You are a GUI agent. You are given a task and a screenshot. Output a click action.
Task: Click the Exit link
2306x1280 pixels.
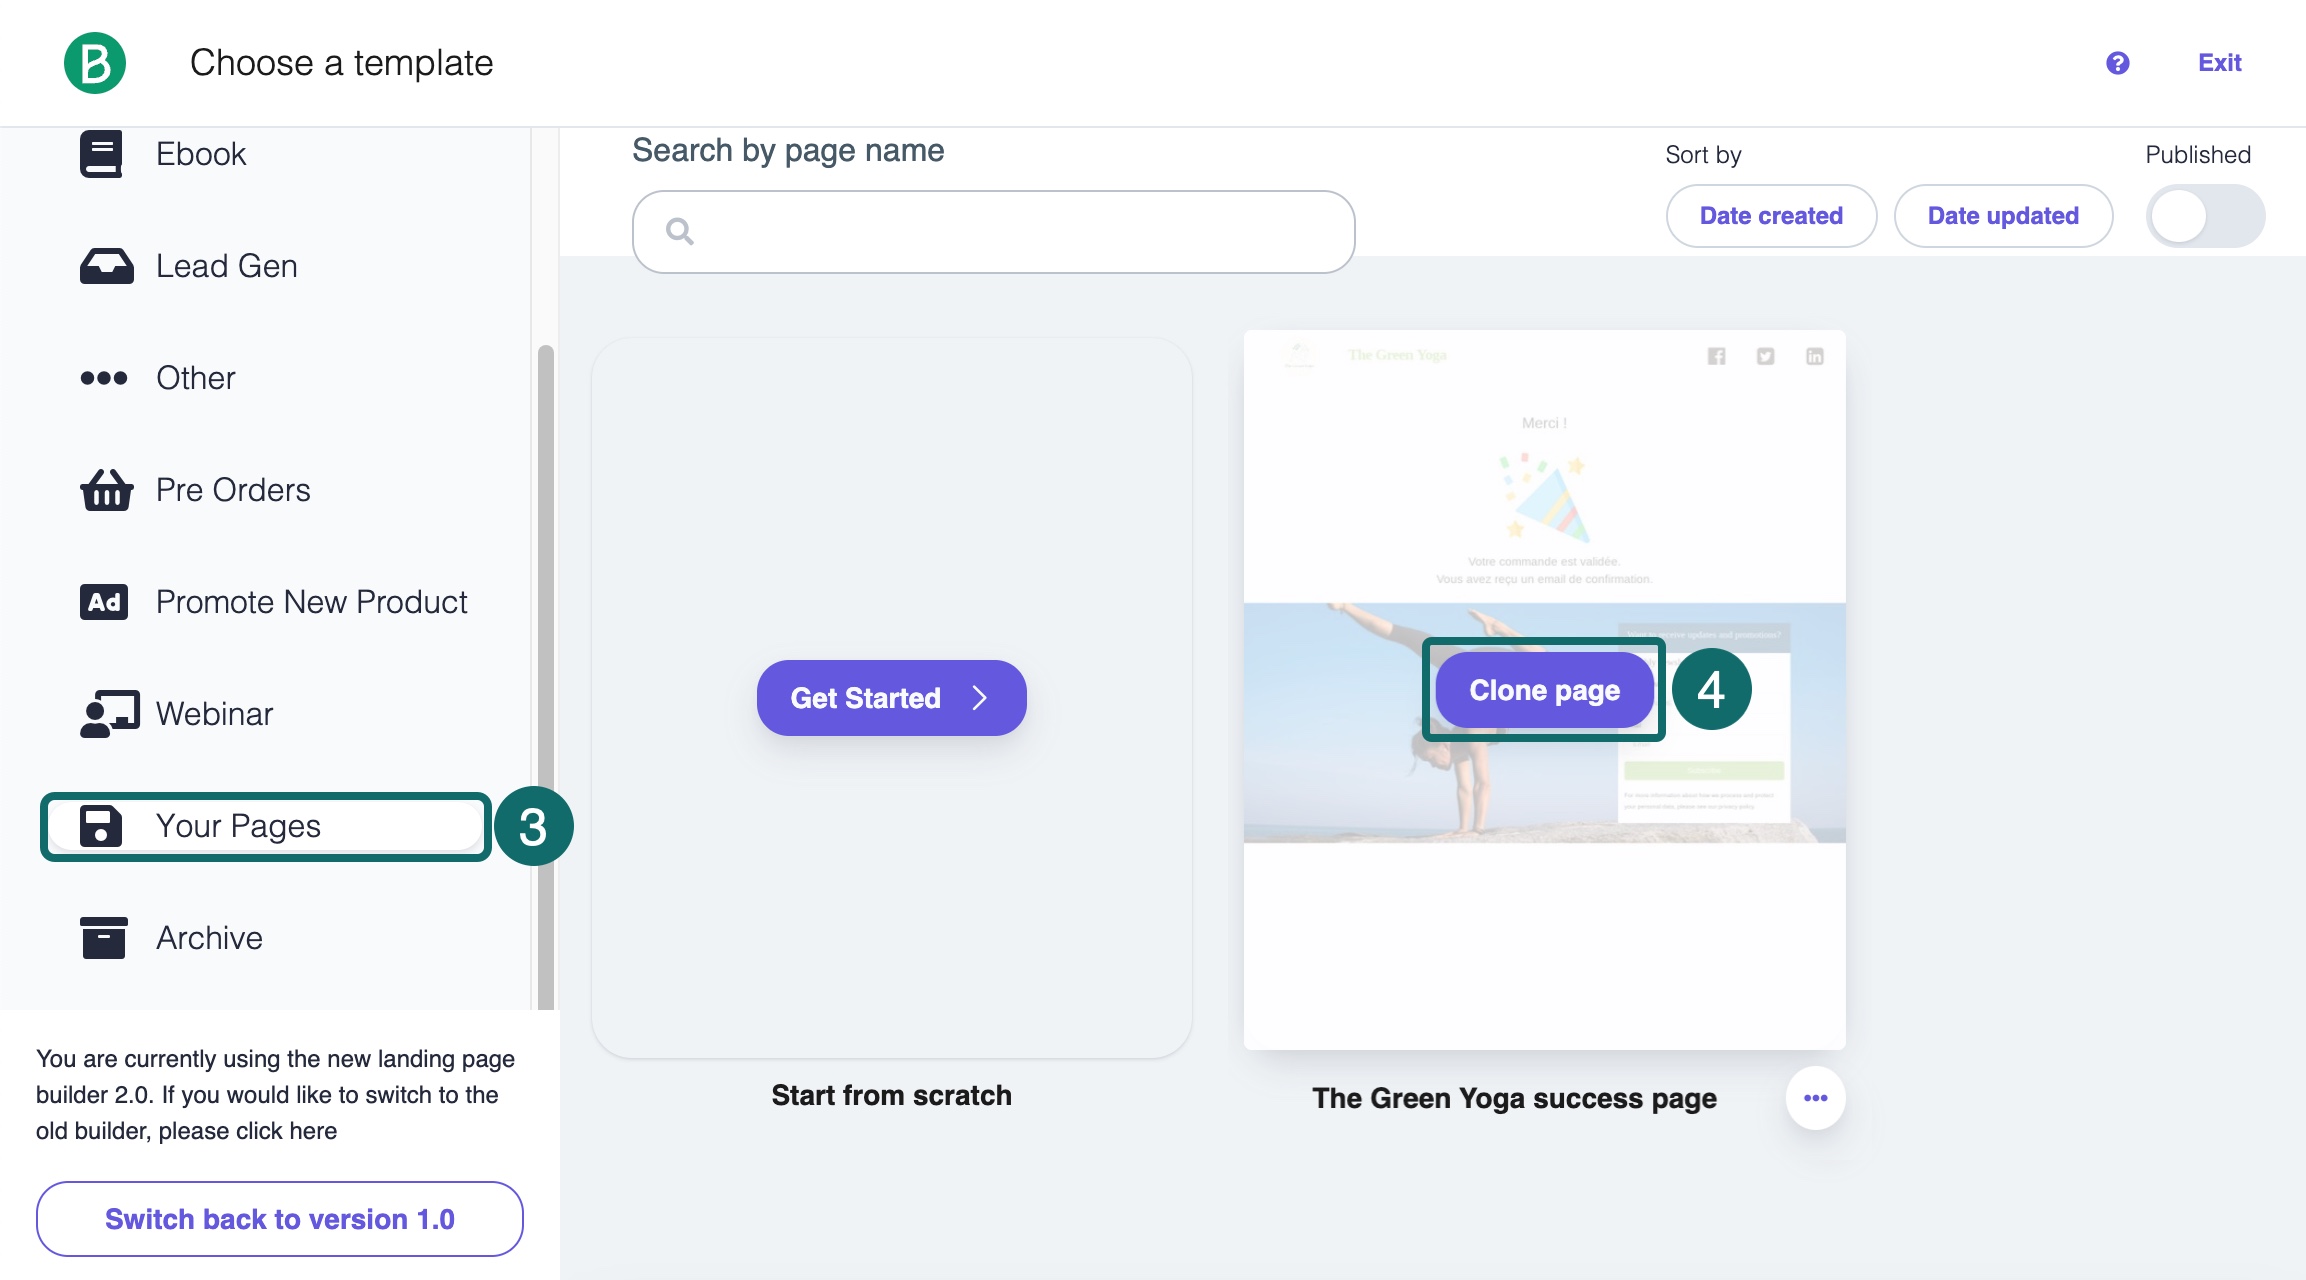(x=2219, y=63)
